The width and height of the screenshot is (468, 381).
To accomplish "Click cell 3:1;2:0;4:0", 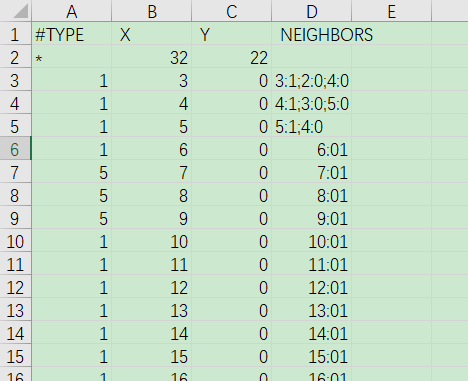I will tap(311, 80).
